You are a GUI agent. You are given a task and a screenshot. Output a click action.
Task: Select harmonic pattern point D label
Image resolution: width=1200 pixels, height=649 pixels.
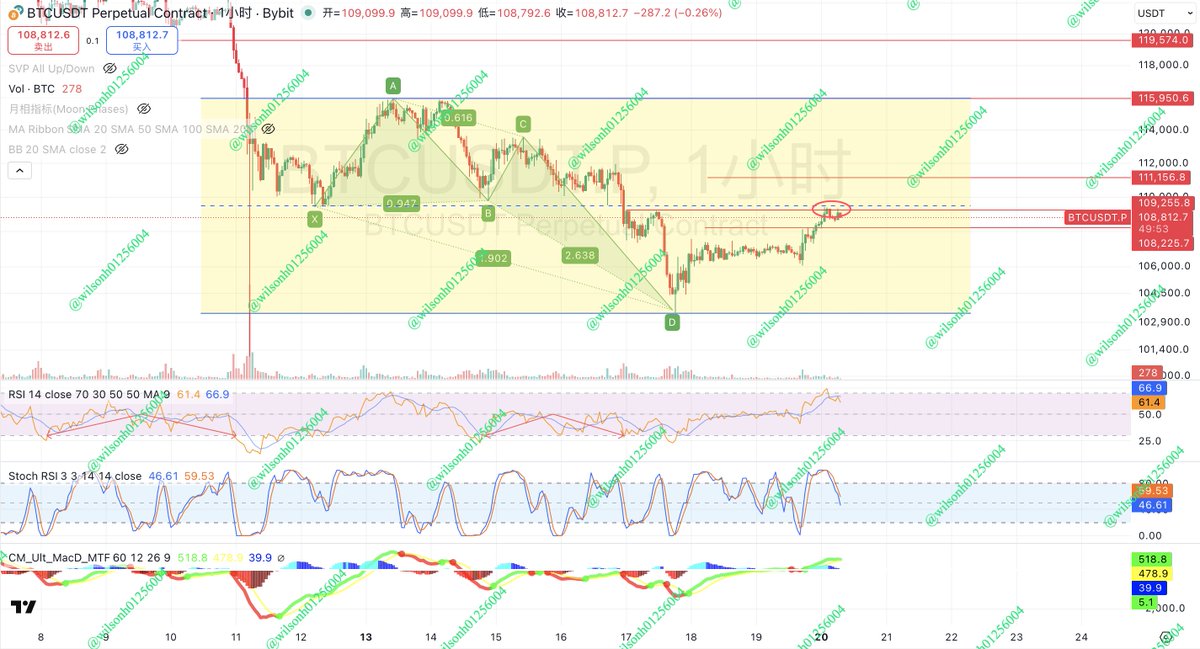coord(672,322)
